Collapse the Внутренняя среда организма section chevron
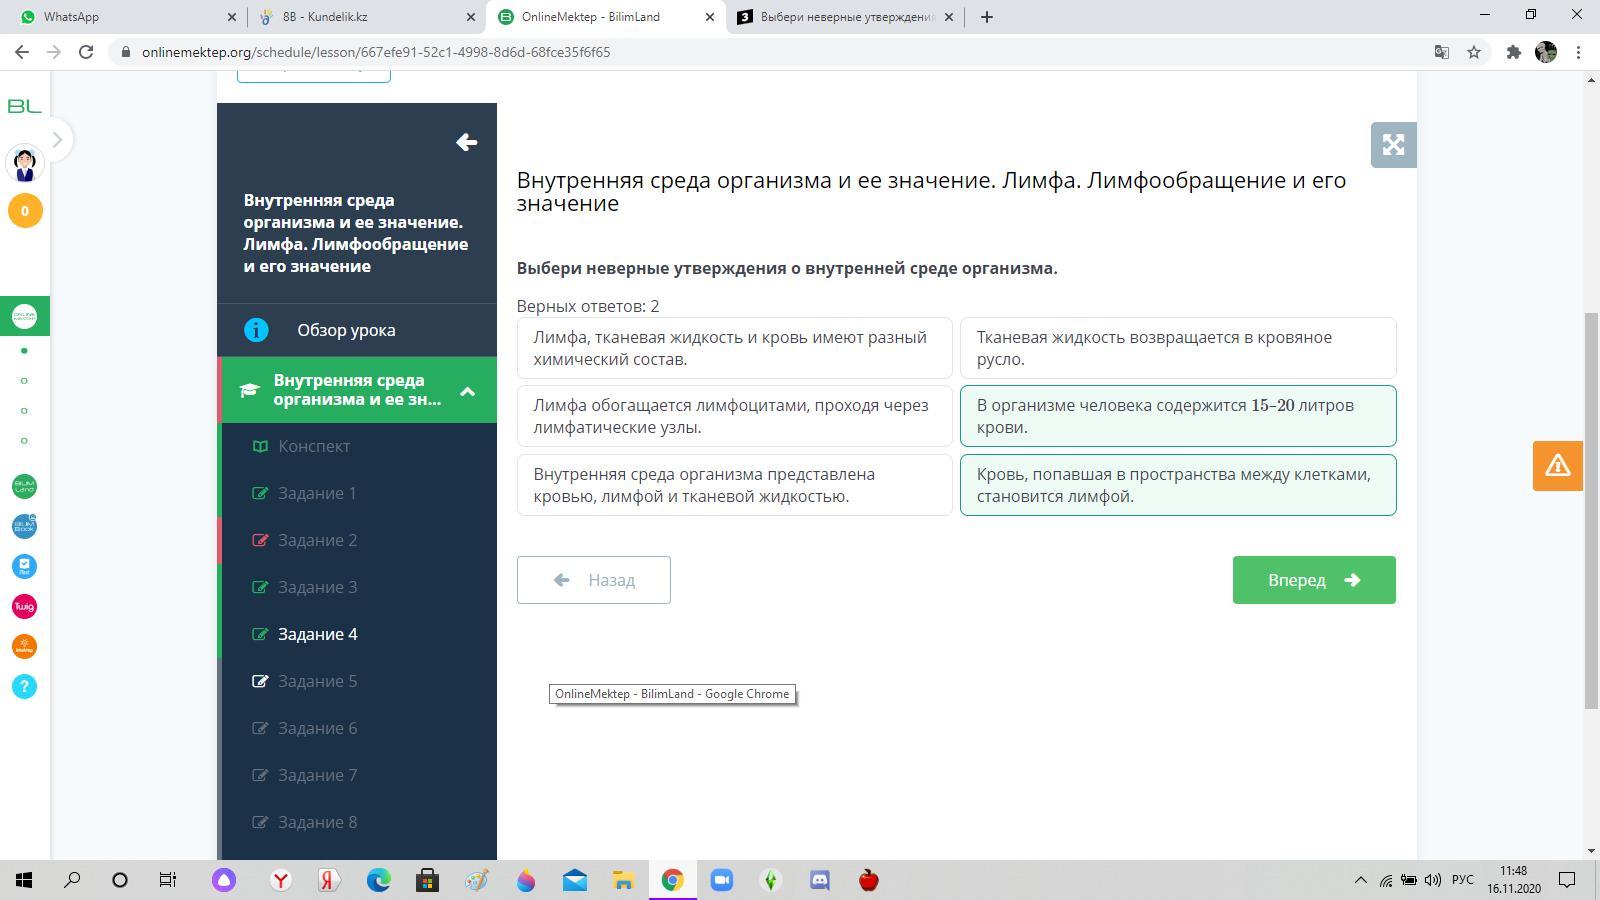The width and height of the screenshot is (1600, 900). [467, 391]
